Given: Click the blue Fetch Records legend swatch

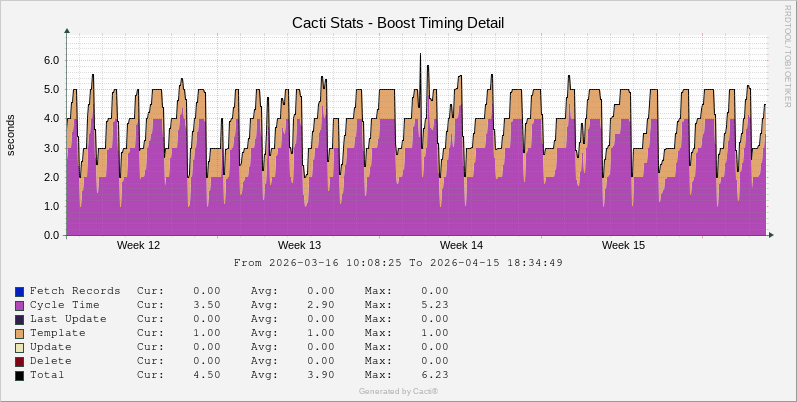Looking at the screenshot, I should tap(20, 291).
